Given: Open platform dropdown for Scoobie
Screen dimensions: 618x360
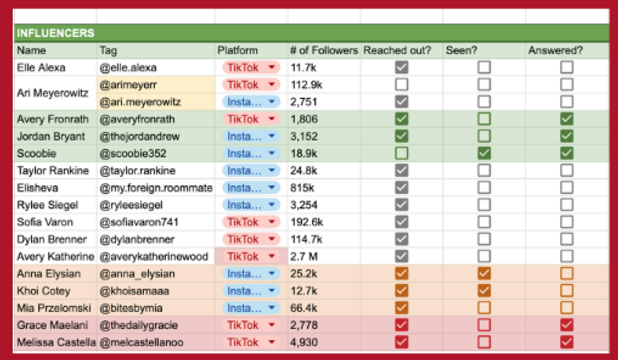Looking at the screenshot, I should coord(251,153).
